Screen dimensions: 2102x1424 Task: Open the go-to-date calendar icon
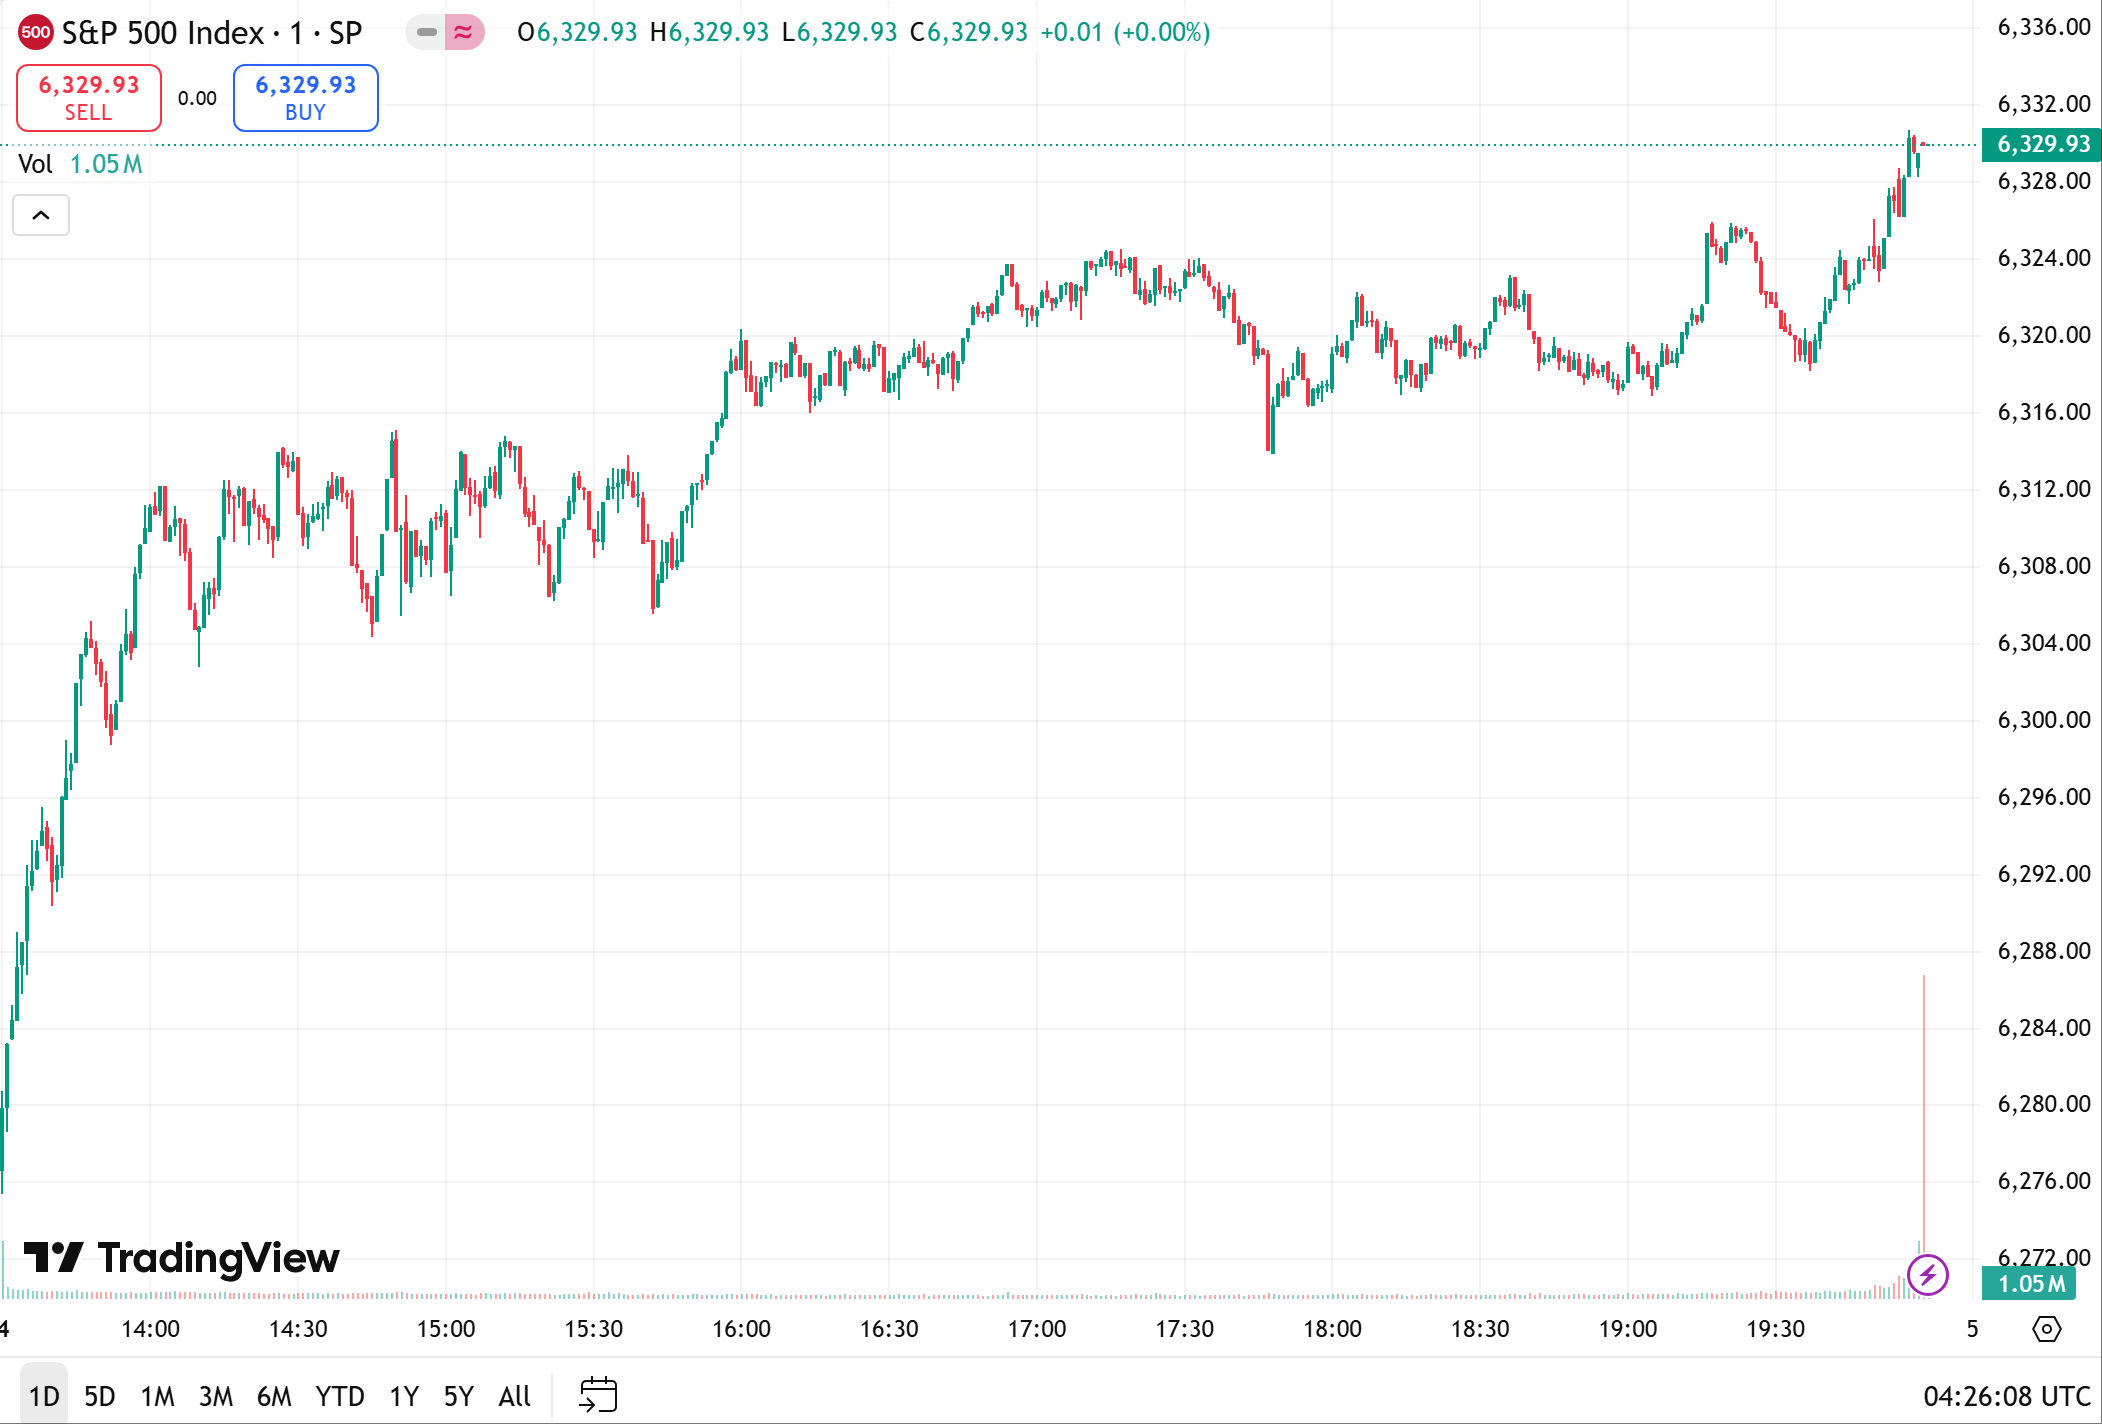[598, 1395]
